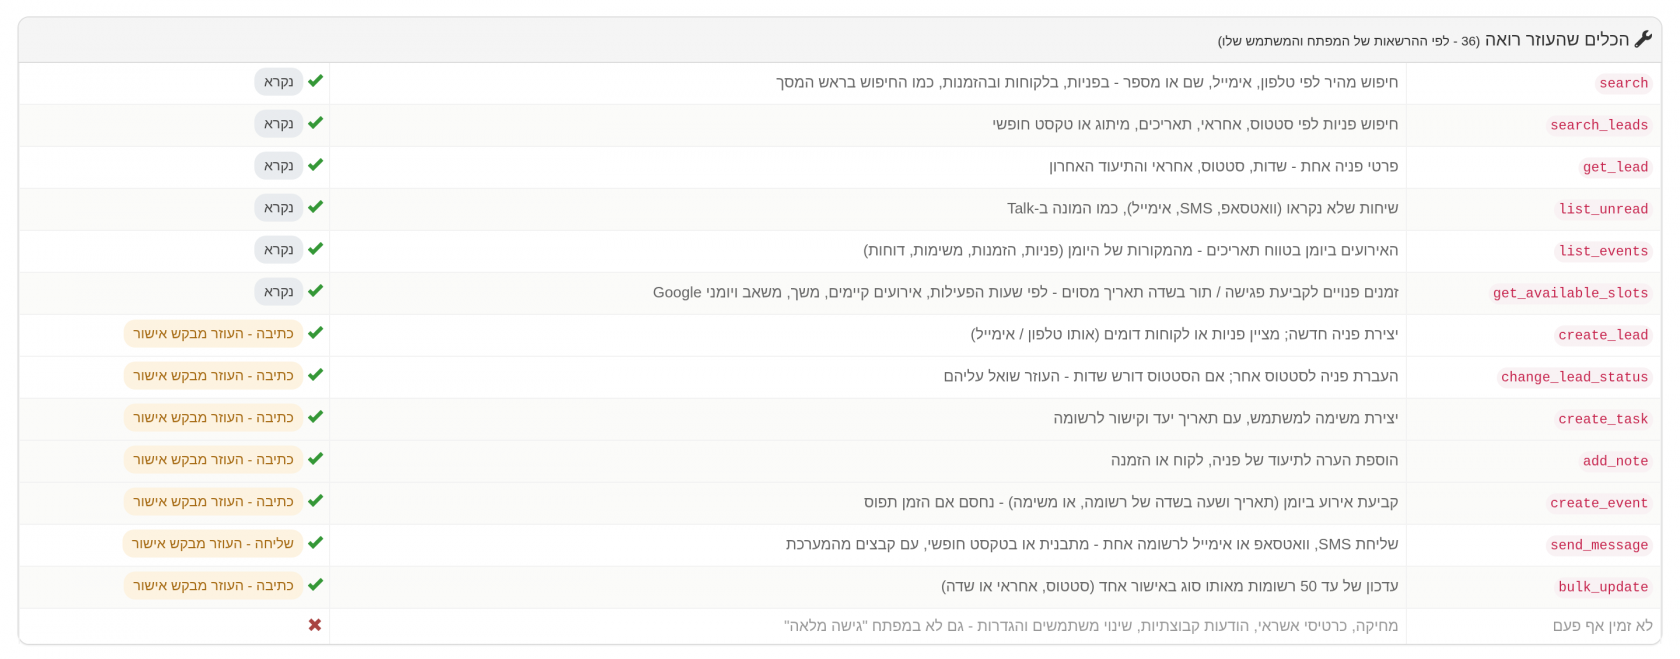
Task: Click the orange approval badge in the create_task row
Action: click(213, 417)
